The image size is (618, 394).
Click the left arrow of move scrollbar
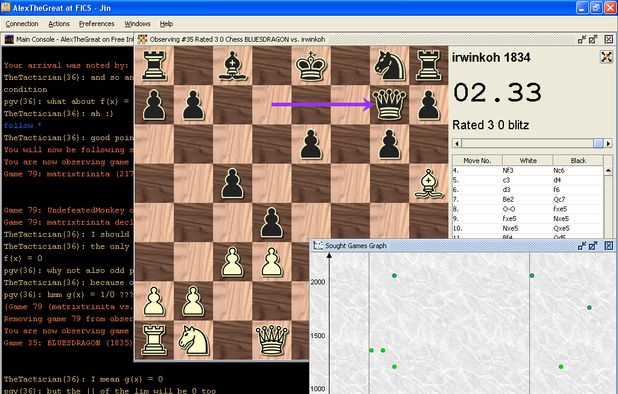pyautogui.click(x=457, y=143)
